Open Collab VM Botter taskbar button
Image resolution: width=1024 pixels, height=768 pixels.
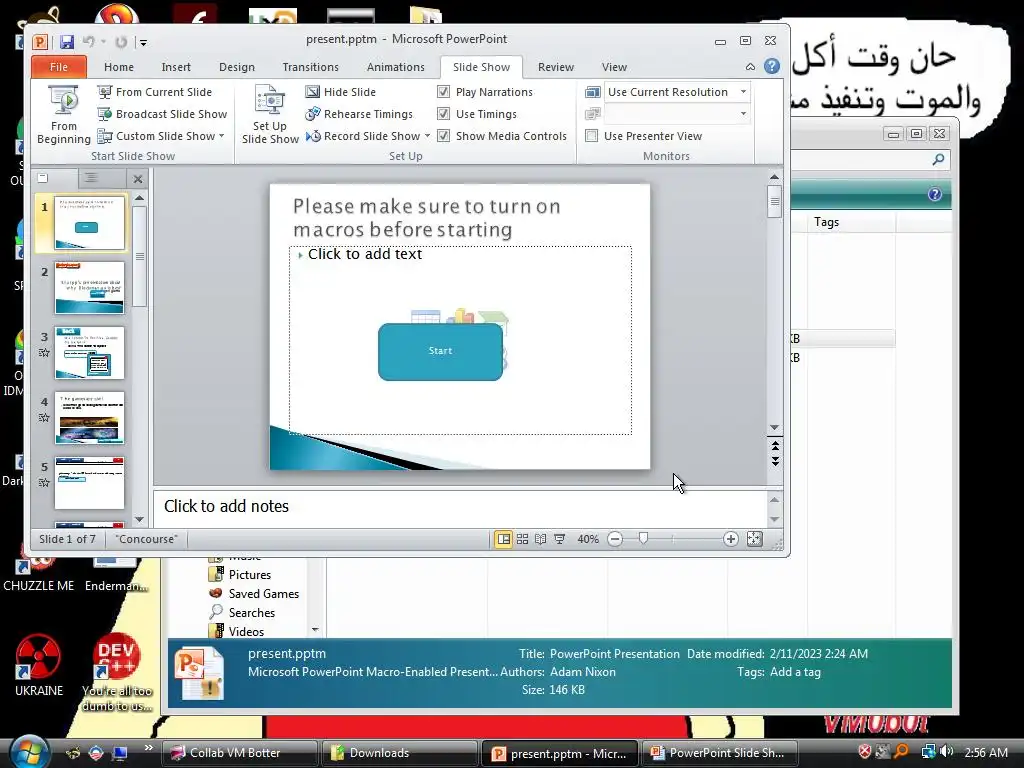239,752
